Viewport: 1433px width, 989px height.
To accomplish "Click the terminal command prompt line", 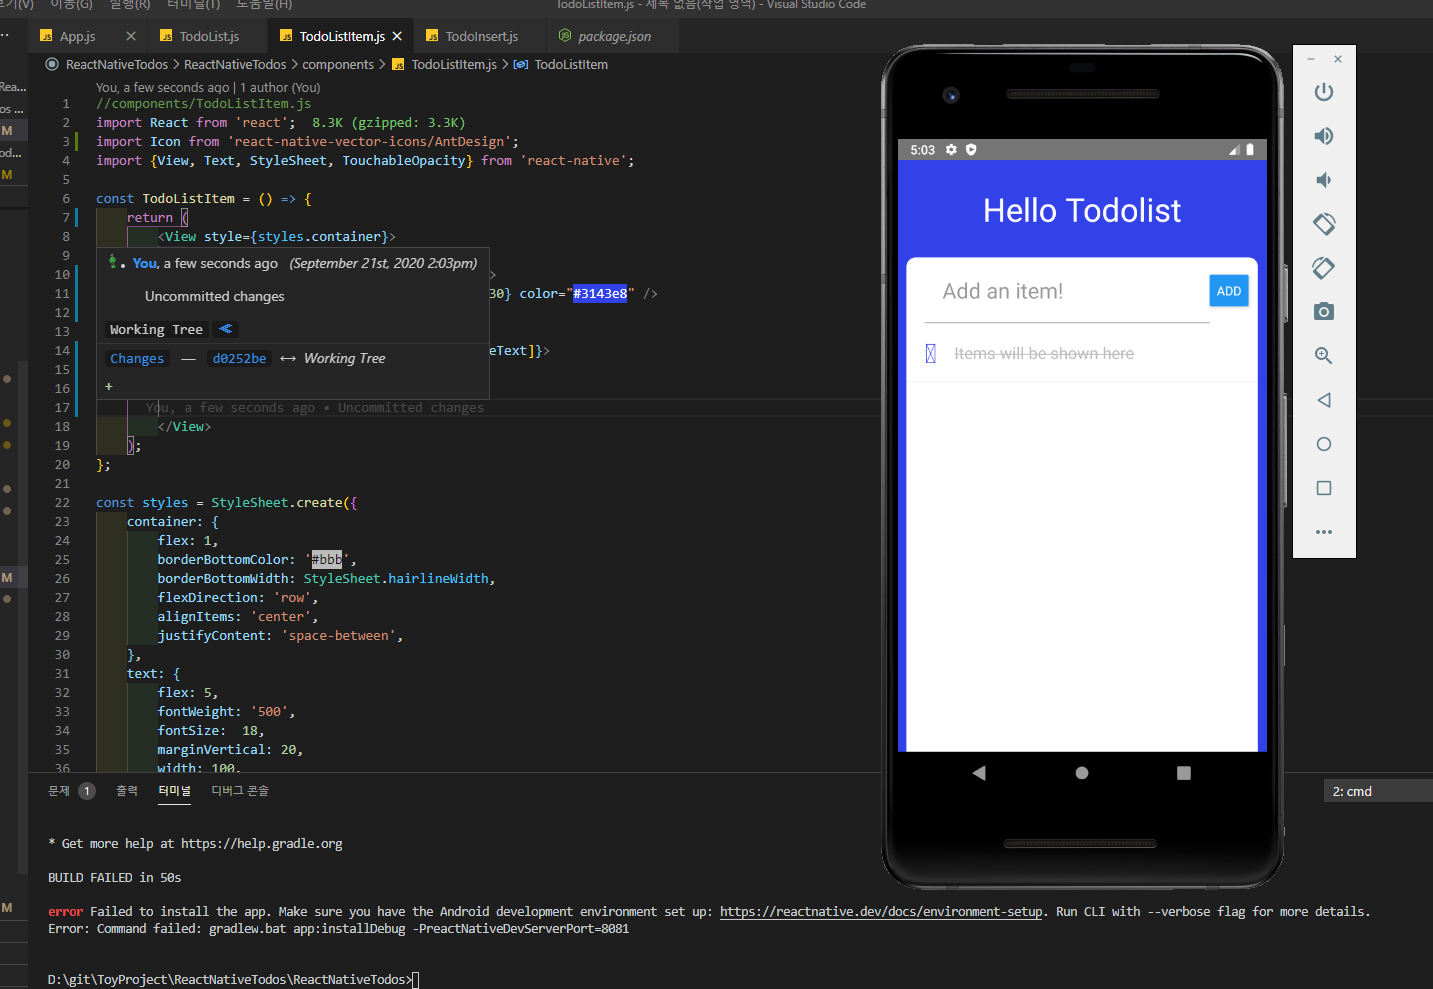I will click(232, 980).
